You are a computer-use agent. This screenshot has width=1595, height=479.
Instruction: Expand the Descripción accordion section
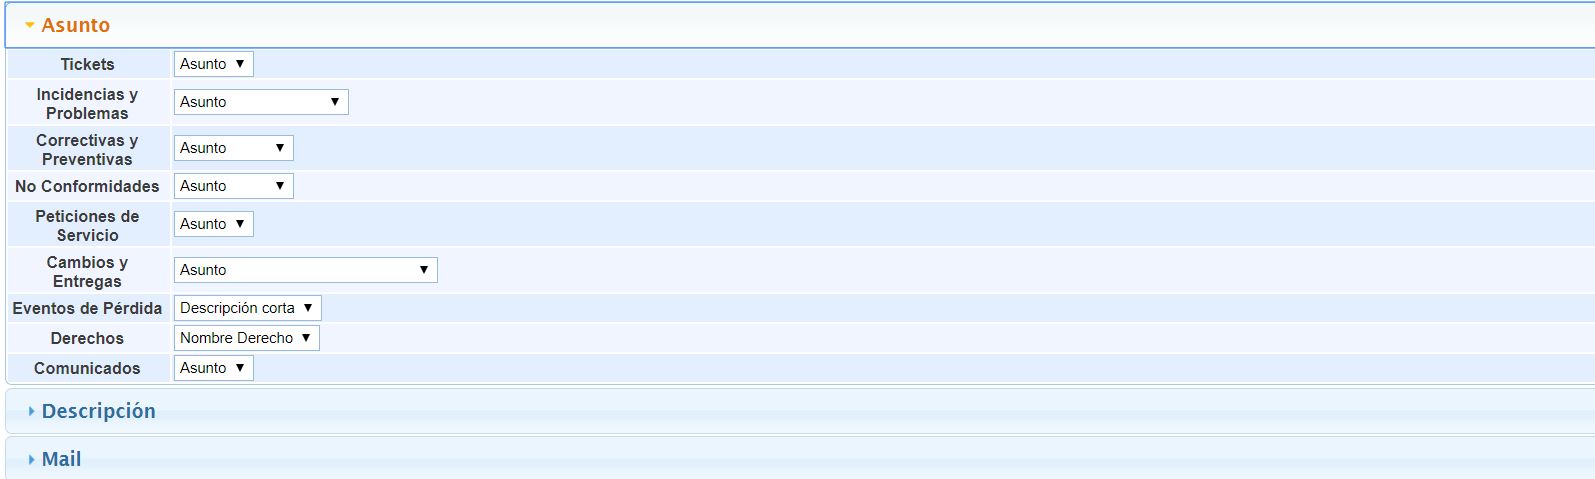[x=98, y=411]
